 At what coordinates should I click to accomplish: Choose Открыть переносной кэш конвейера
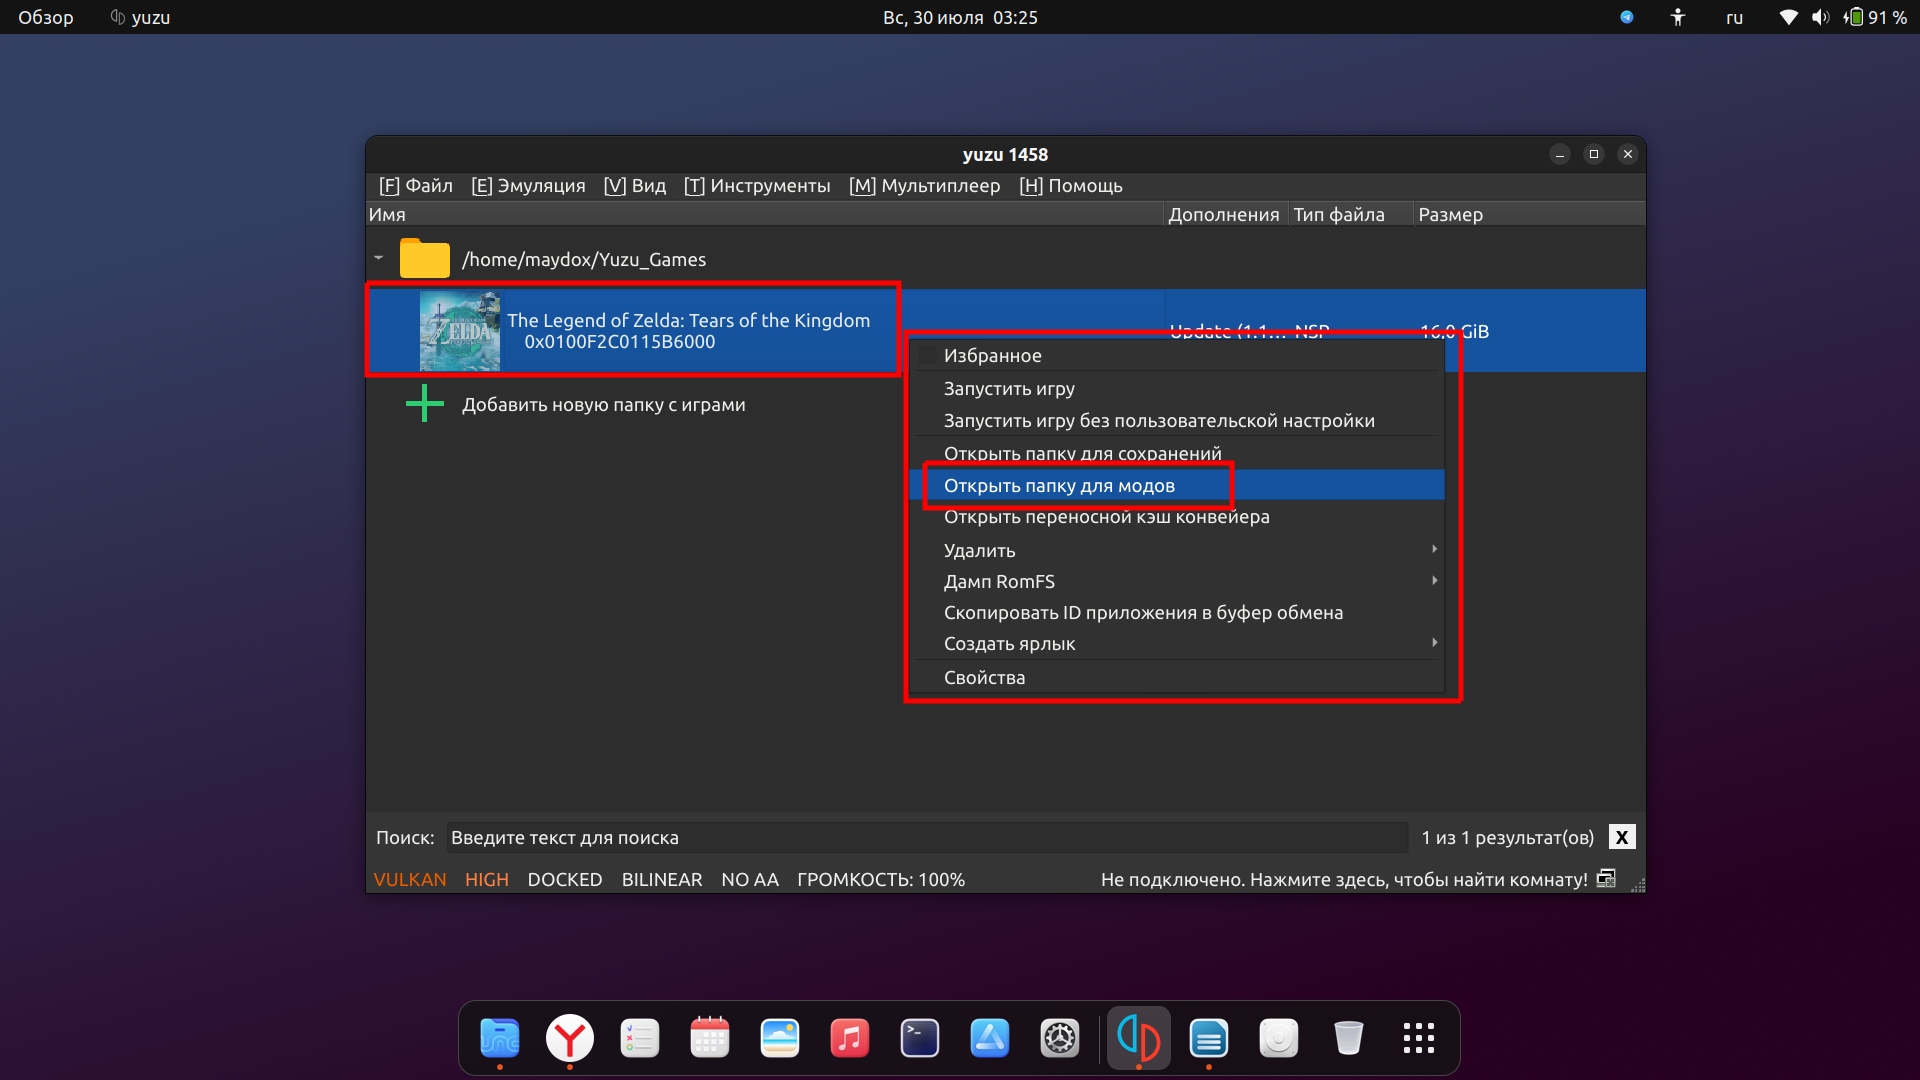(1177, 516)
